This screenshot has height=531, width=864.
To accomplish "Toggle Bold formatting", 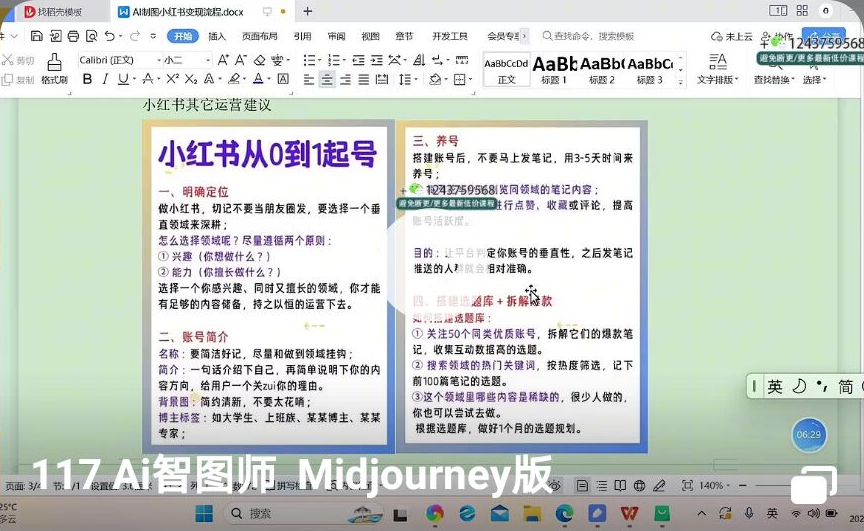I will (x=86, y=79).
